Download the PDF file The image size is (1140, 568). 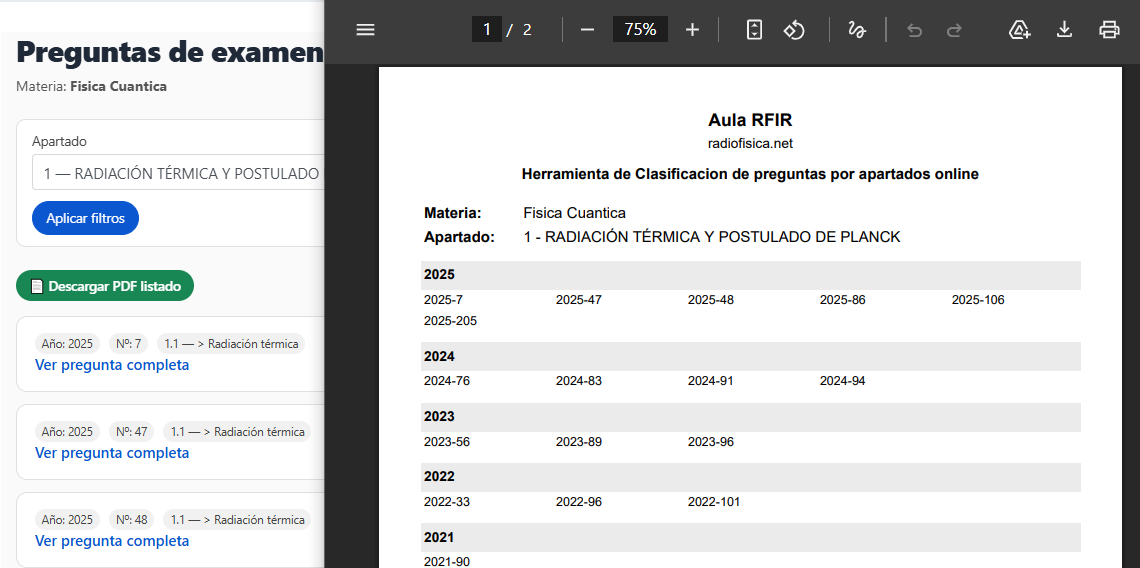pos(1064,30)
